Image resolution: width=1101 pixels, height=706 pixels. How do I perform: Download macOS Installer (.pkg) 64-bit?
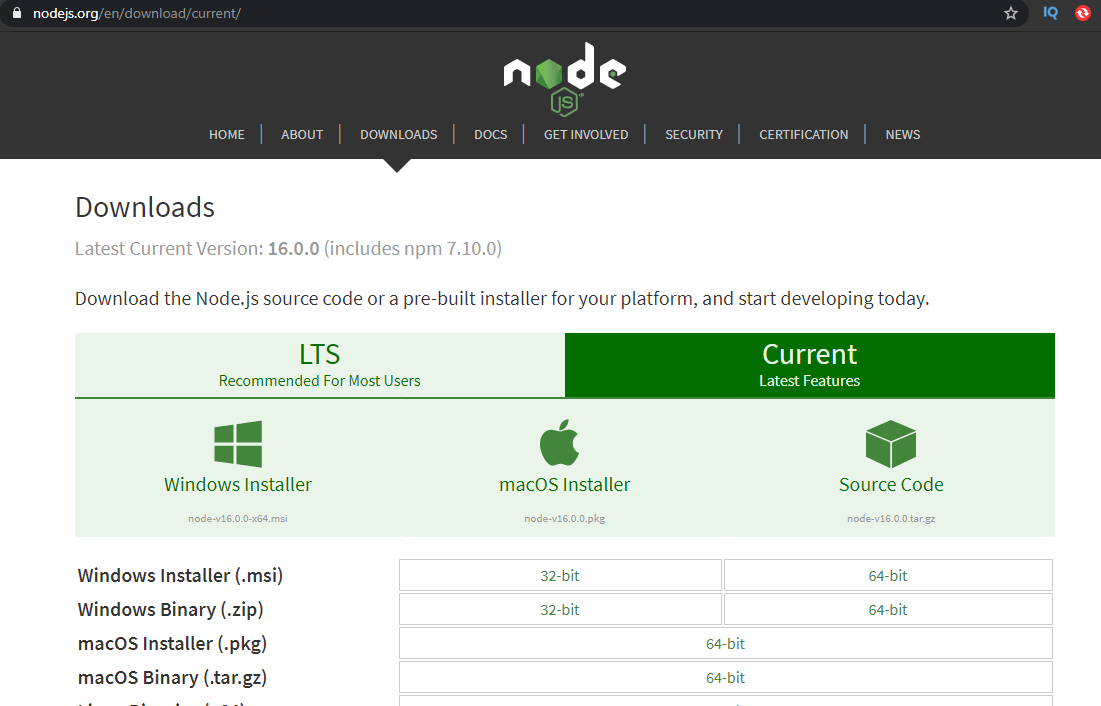pos(725,643)
